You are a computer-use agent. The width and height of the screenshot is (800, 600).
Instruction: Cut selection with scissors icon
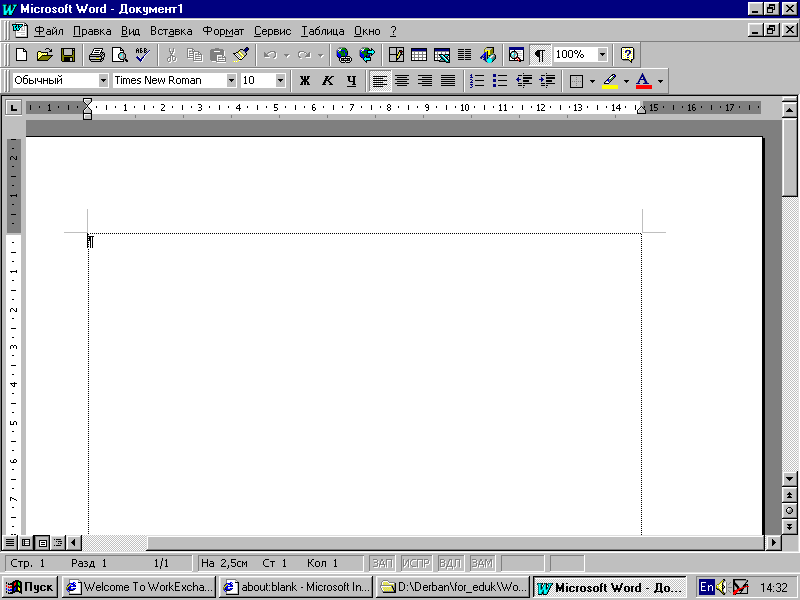click(171, 55)
